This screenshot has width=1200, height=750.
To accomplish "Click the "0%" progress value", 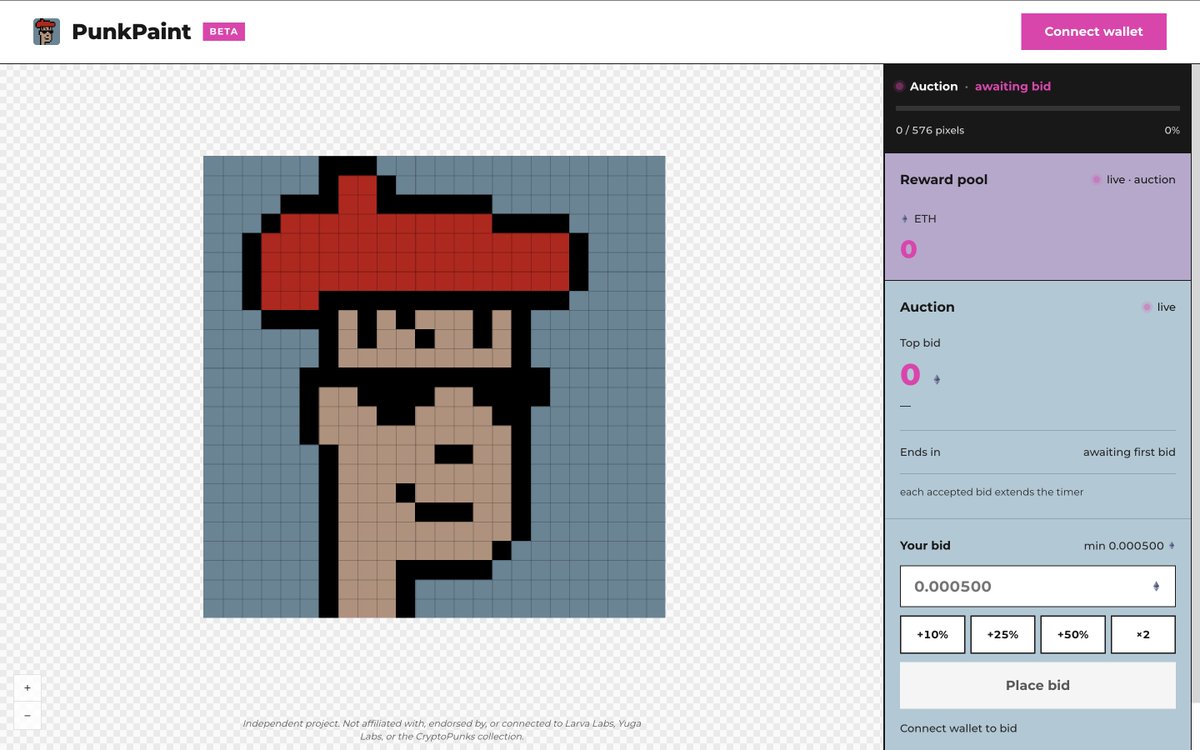I will [1171, 130].
